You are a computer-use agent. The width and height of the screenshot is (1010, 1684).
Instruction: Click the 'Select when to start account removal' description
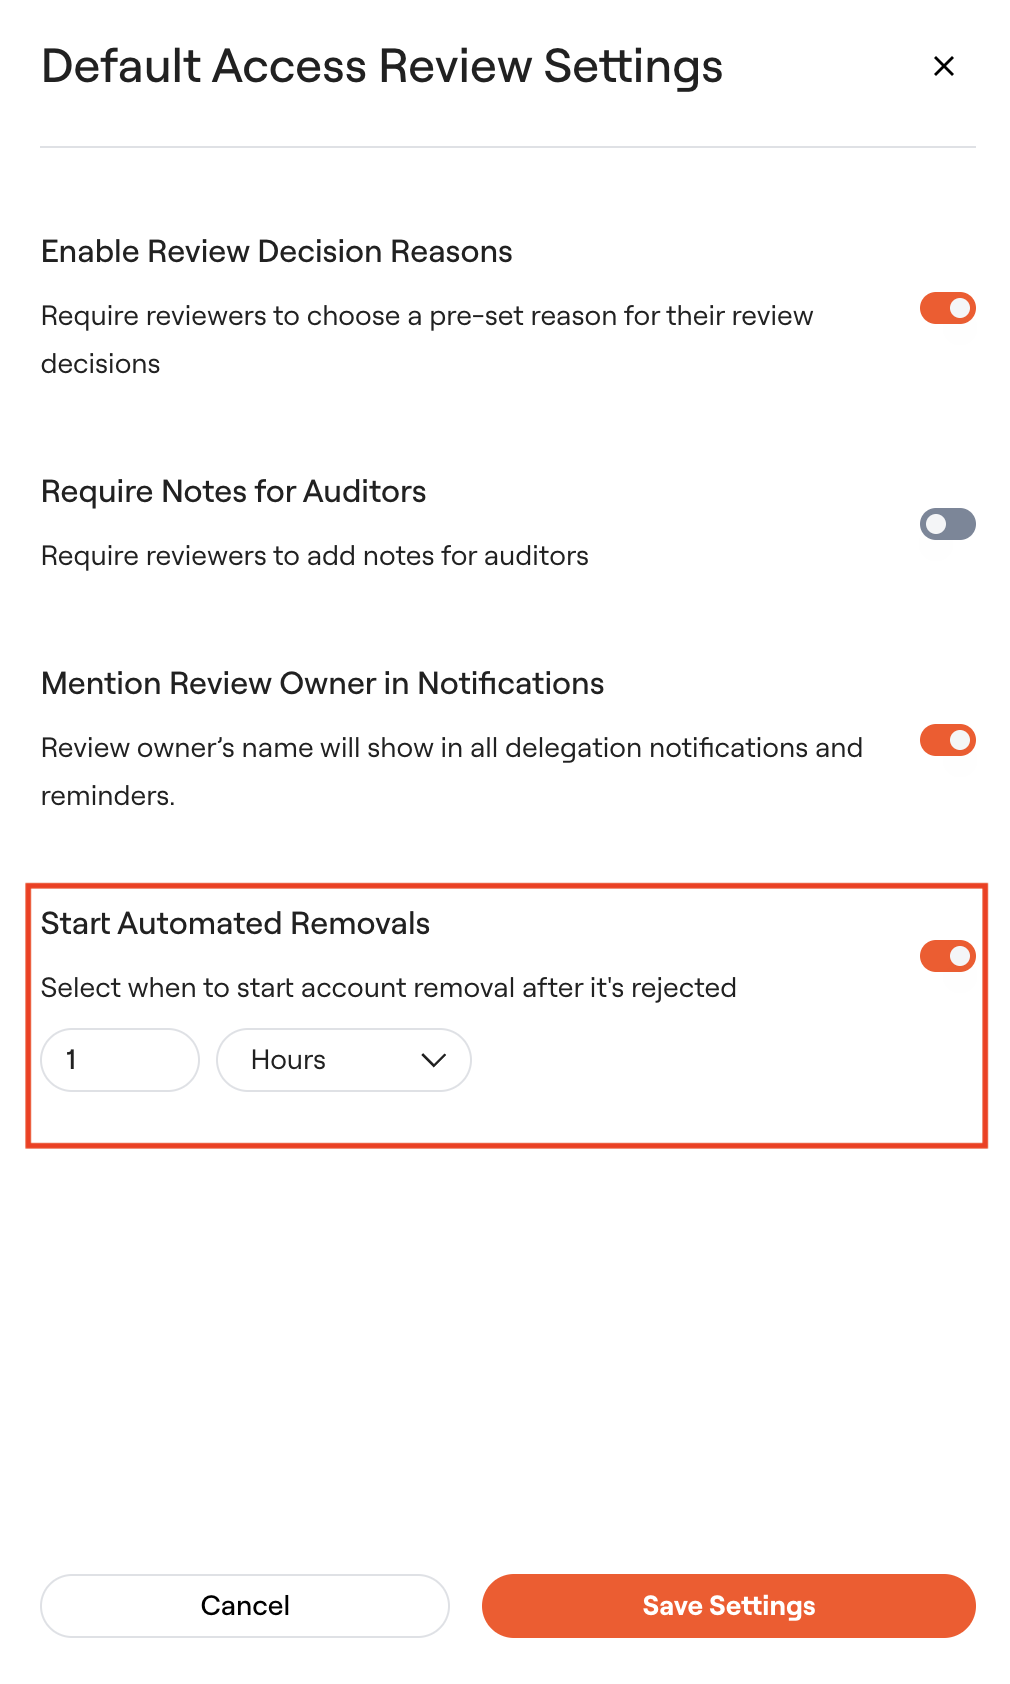tap(389, 988)
